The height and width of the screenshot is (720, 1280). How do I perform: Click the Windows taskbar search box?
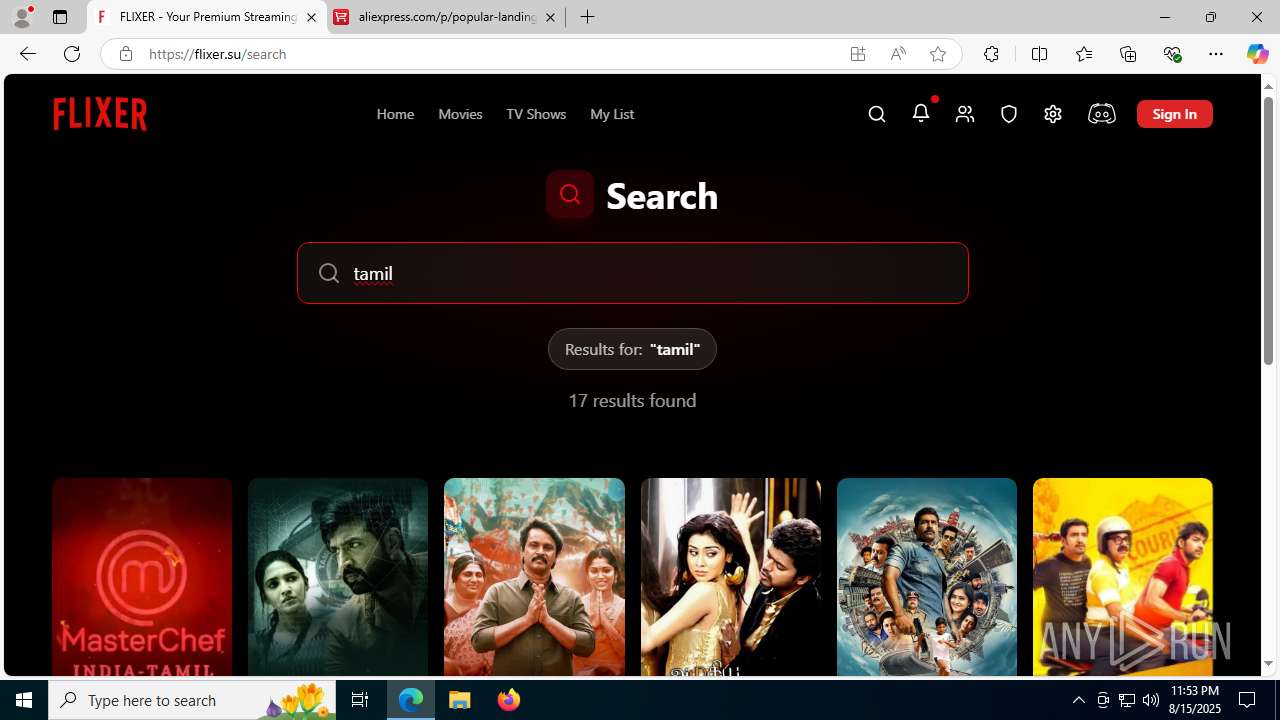(192, 700)
